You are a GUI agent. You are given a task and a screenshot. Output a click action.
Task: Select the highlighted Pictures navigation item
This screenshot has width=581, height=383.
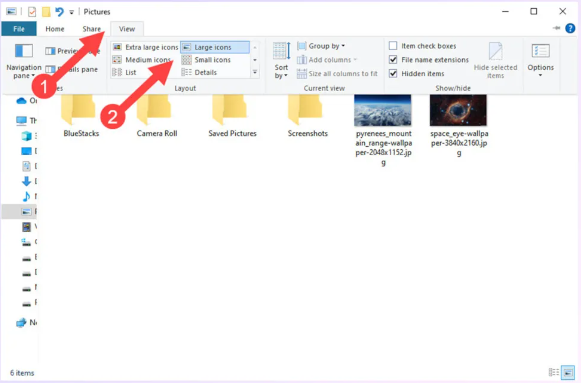pyautogui.click(x=20, y=212)
